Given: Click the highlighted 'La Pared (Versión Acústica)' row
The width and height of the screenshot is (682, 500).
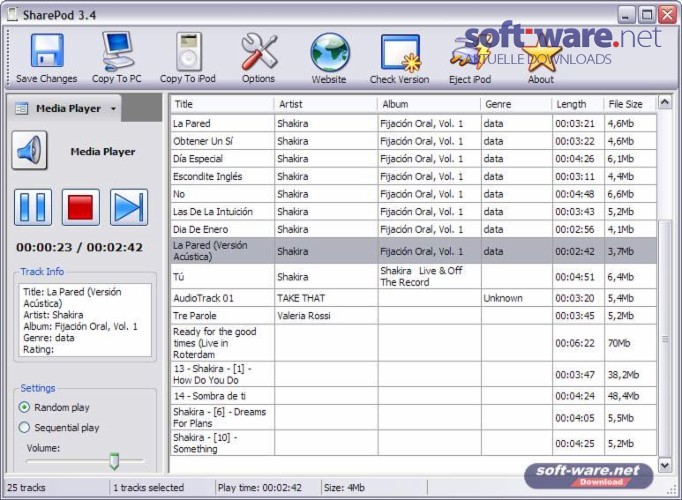Looking at the screenshot, I should (413, 251).
